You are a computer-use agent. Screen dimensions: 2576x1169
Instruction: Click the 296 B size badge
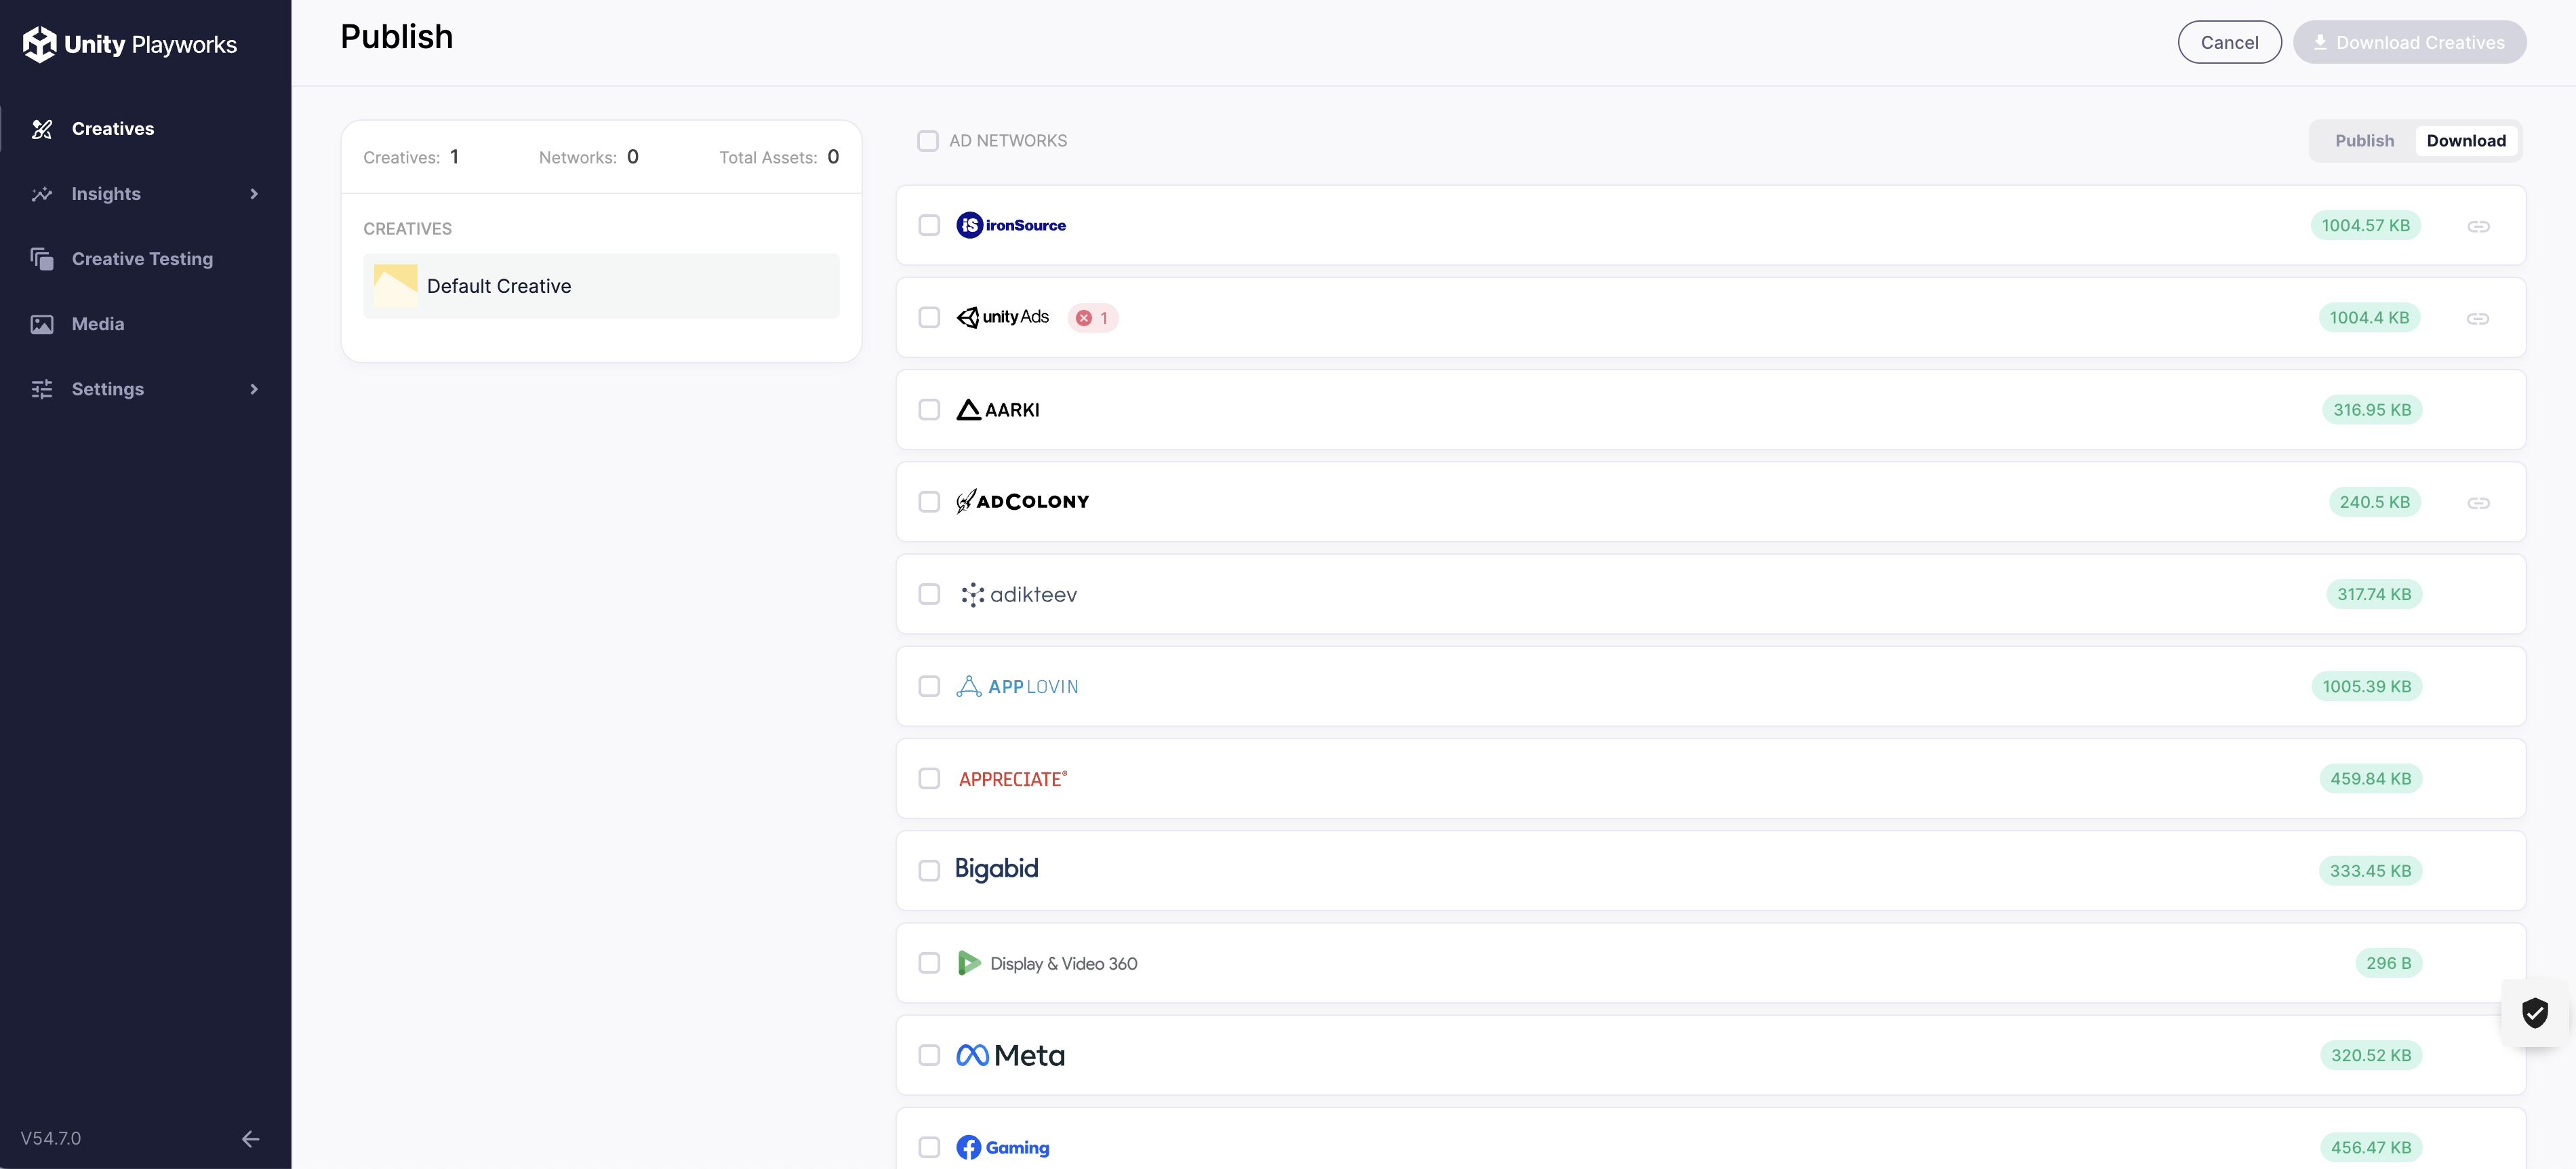pos(2388,963)
